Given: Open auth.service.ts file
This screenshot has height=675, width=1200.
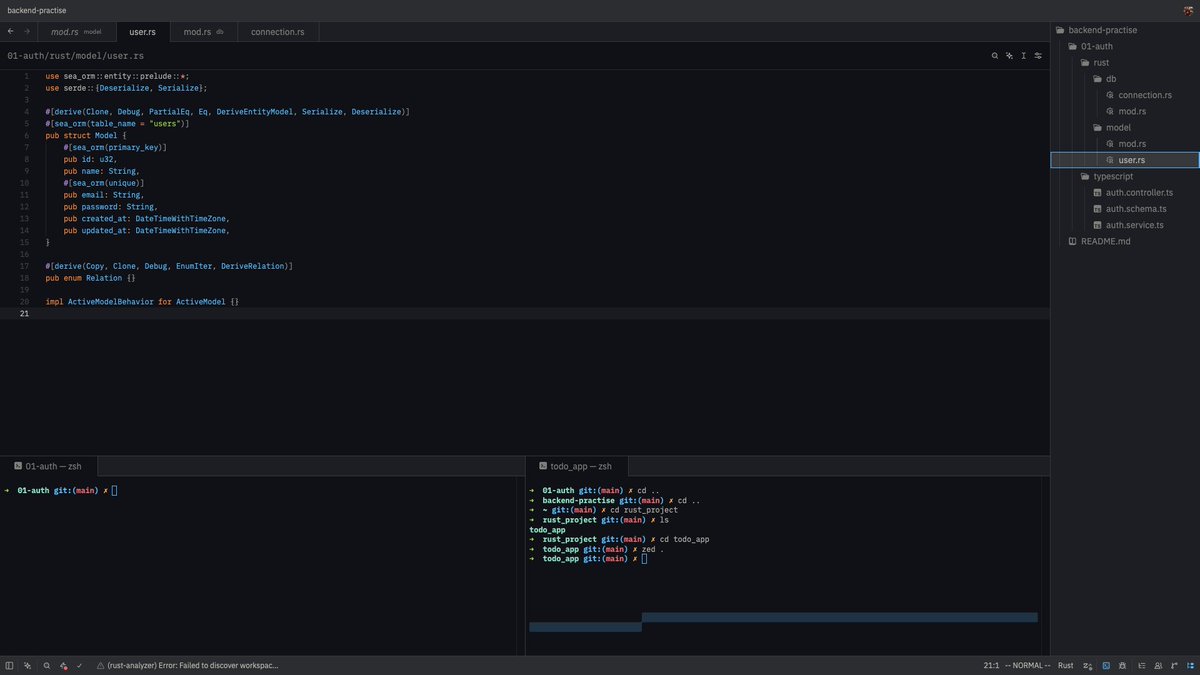Looking at the screenshot, I should tap(1125, 225).
